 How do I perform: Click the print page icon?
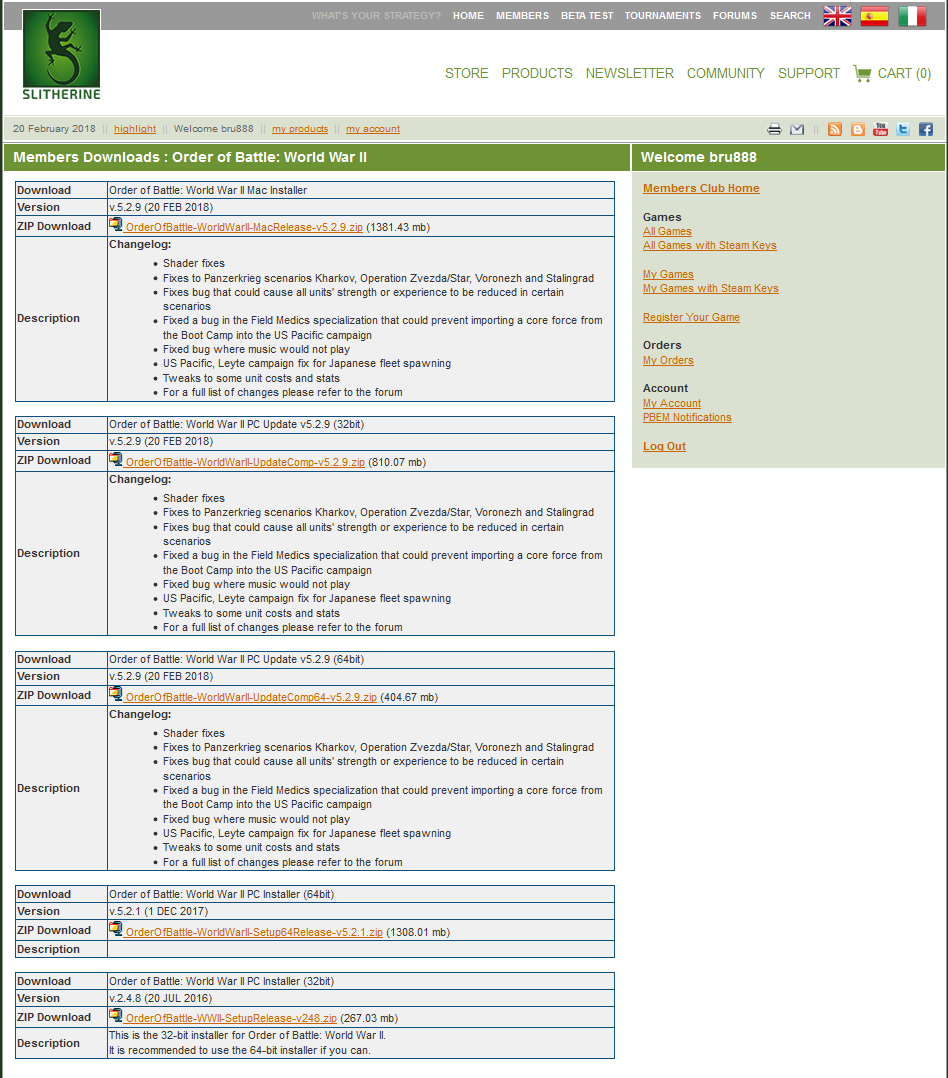point(774,129)
